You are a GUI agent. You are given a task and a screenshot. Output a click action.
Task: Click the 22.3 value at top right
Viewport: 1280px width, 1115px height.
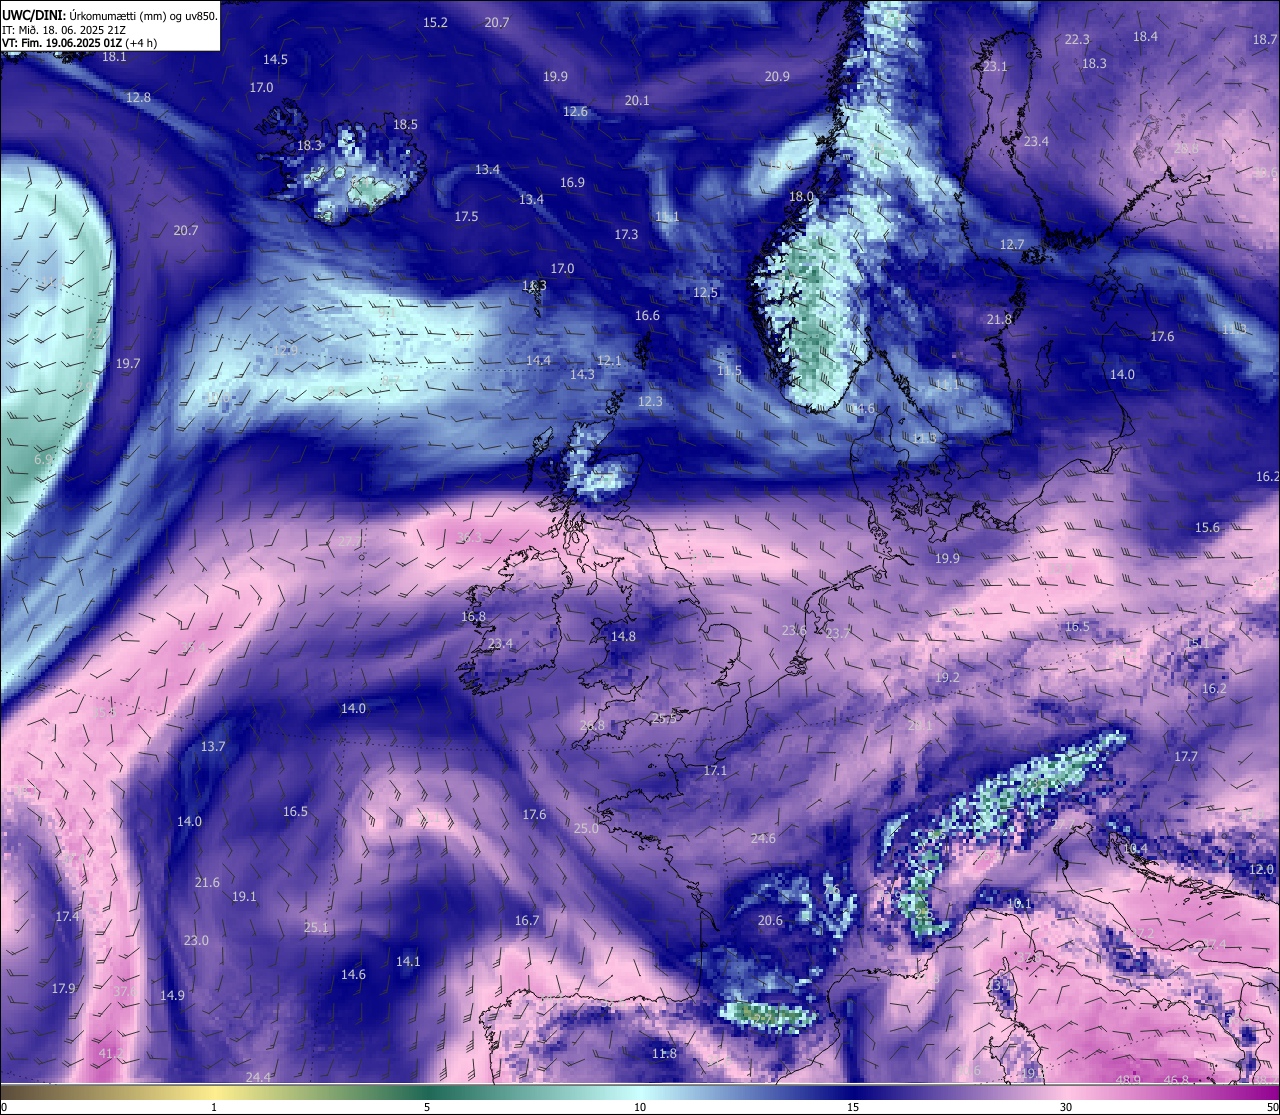[x=1077, y=39]
